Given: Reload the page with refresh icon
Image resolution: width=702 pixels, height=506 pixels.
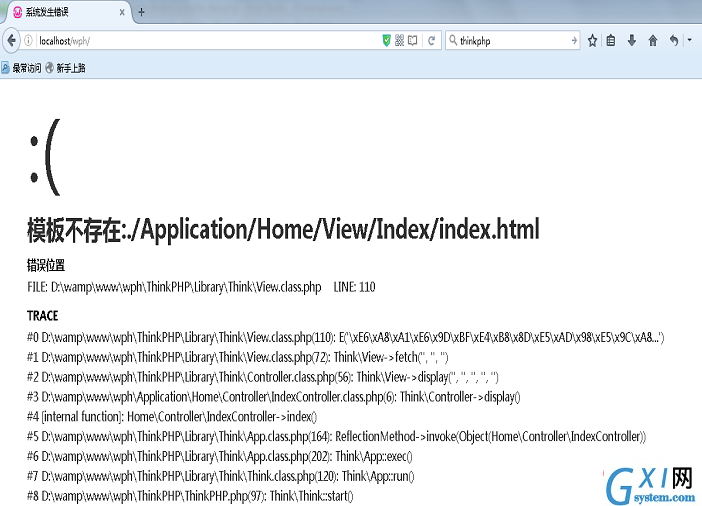Looking at the screenshot, I should pyautogui.click(x=432, y=41).
